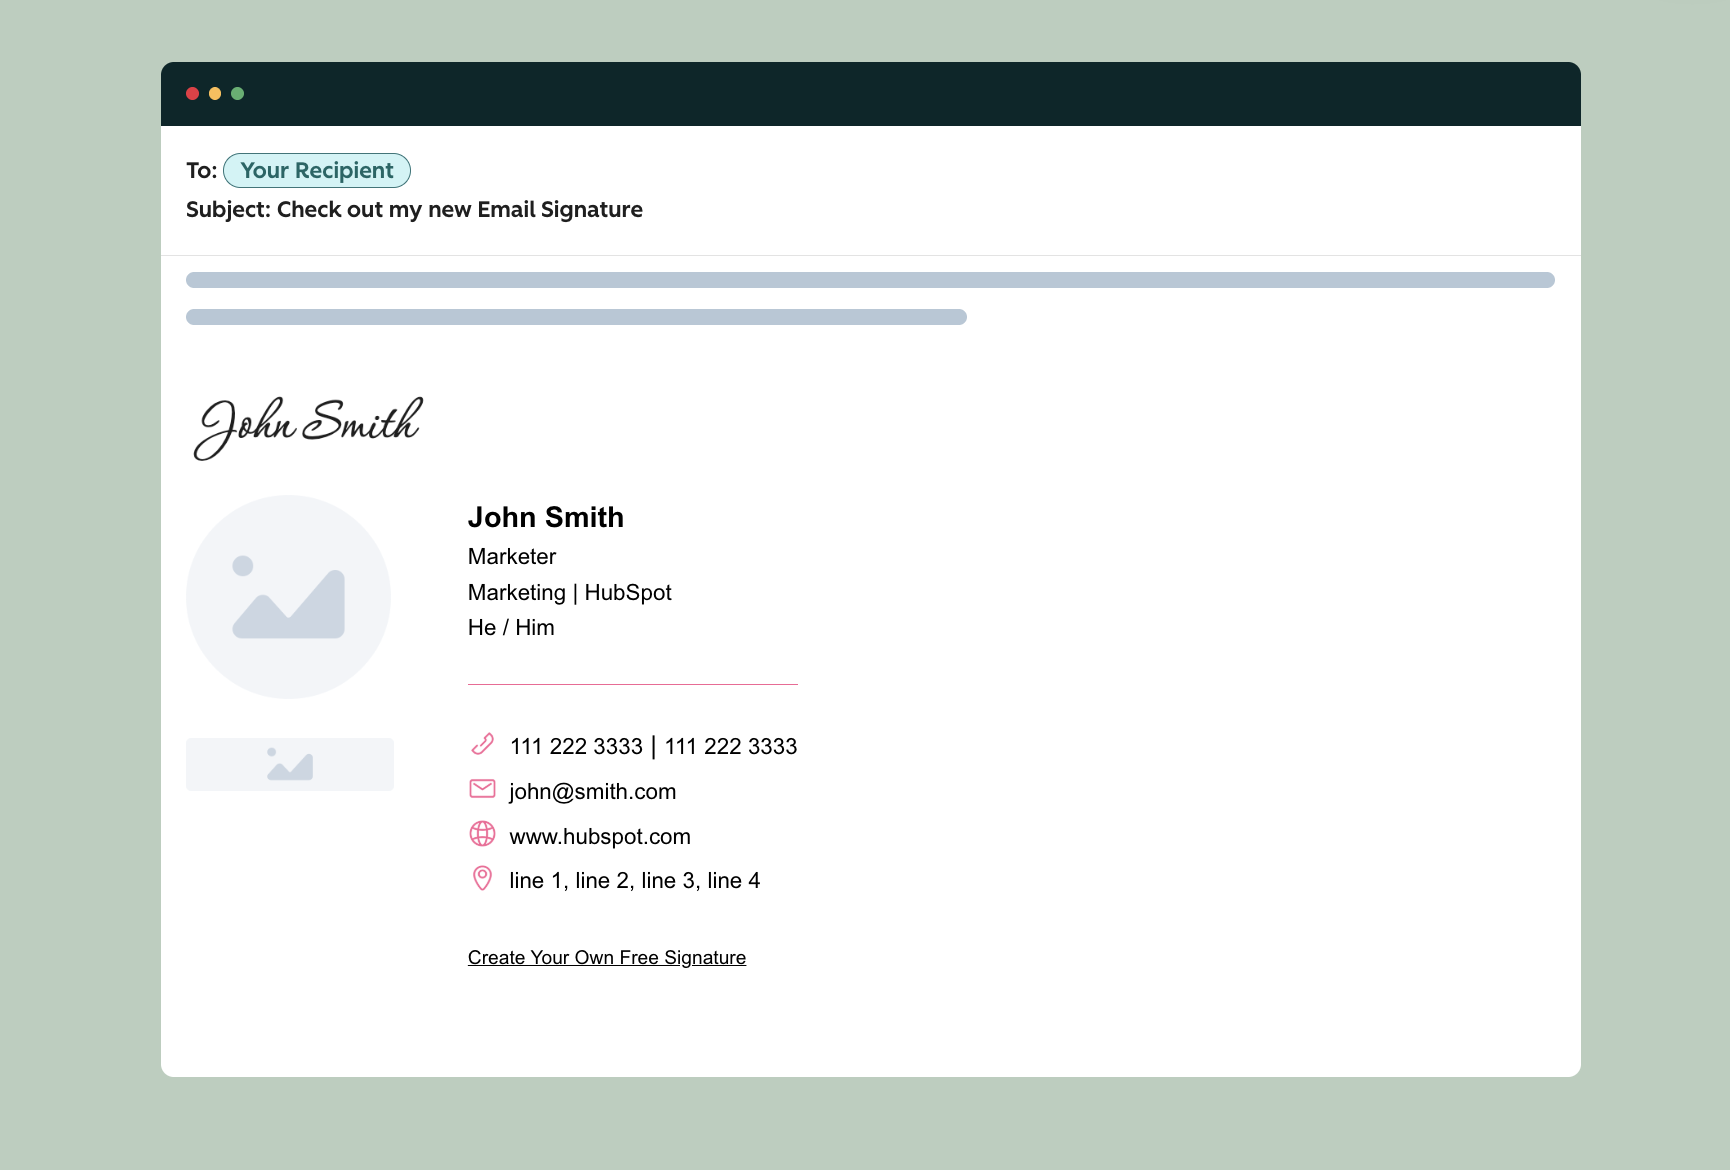Click the red close window dot

193,93
